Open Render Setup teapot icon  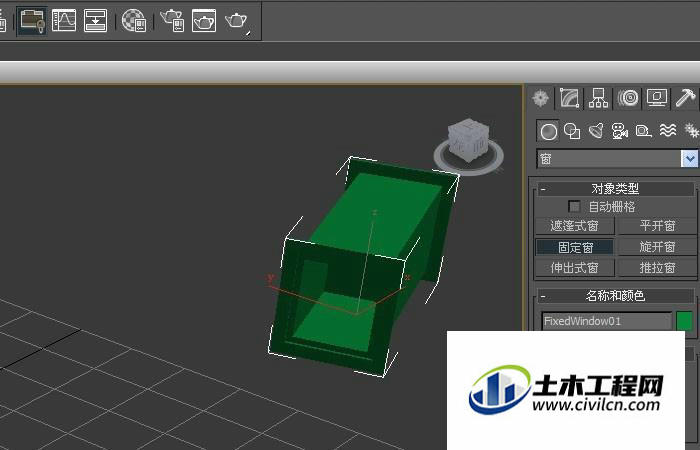[172, 20]
